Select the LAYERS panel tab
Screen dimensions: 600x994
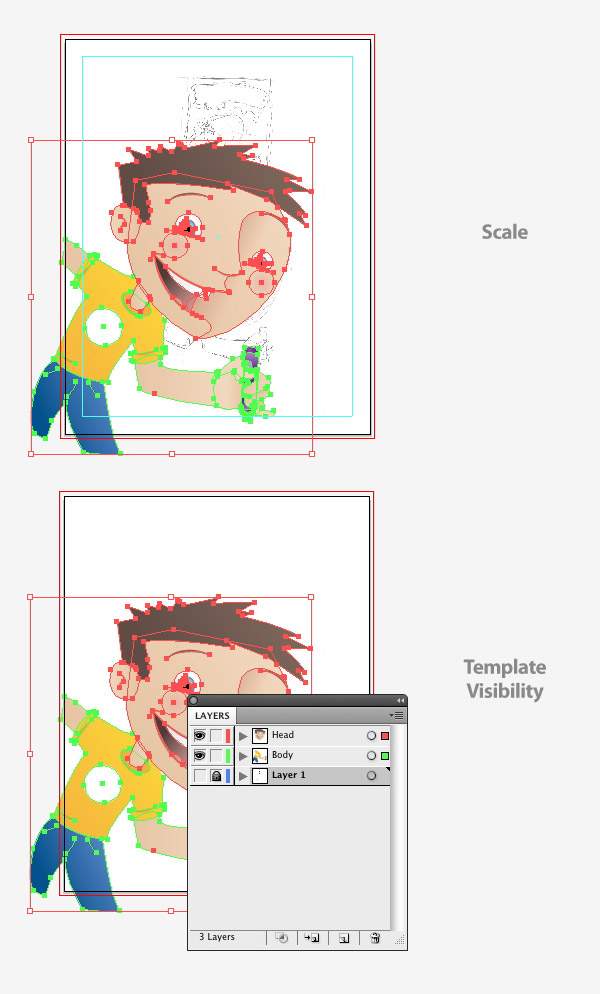tap(212, 716)
